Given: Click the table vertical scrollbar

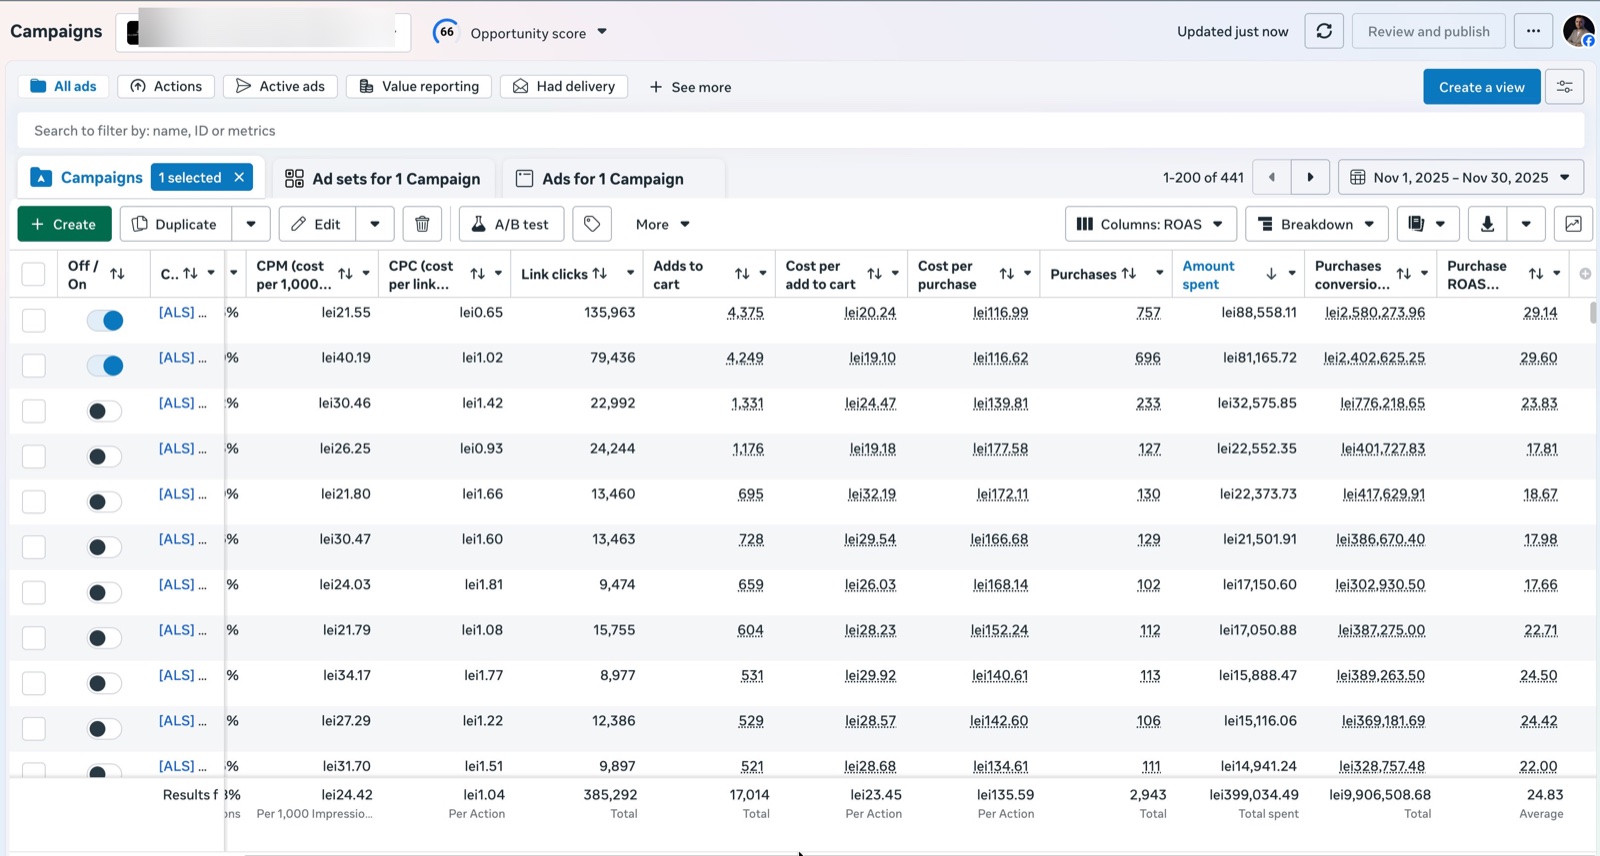Looking at the screenshot, I should point(1592,313).
